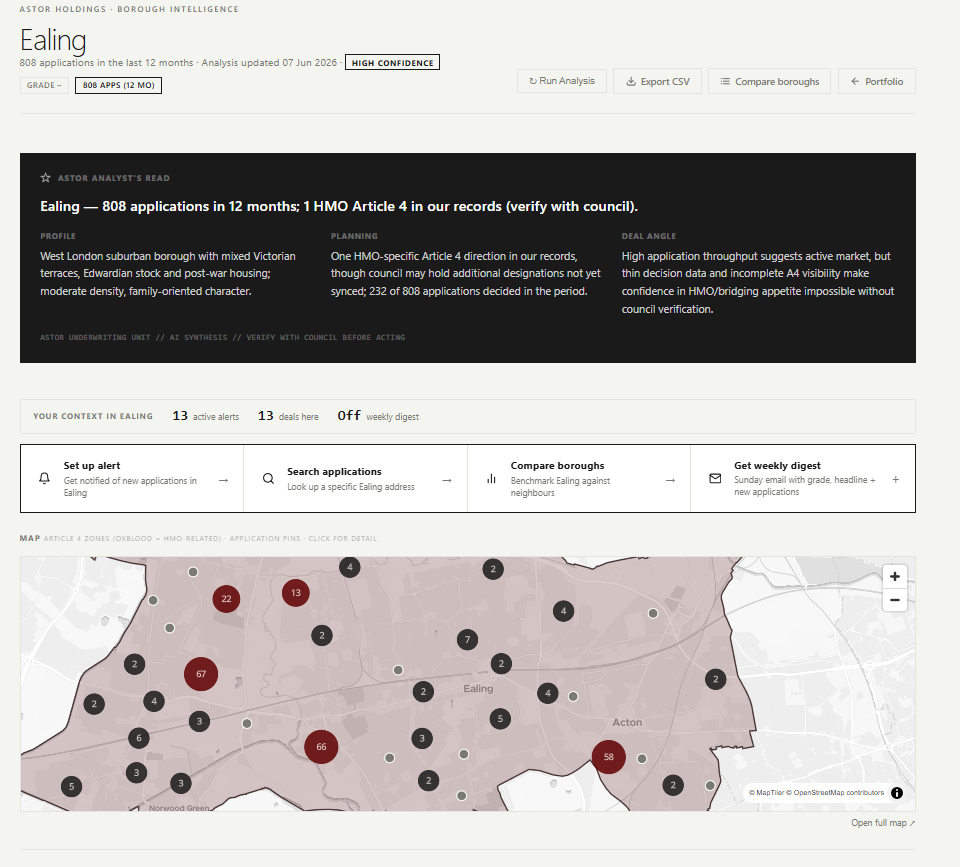Viewport: 960px width, 867px height.
Task: Click the map cluster labeled 58
Action: [609, 757]
